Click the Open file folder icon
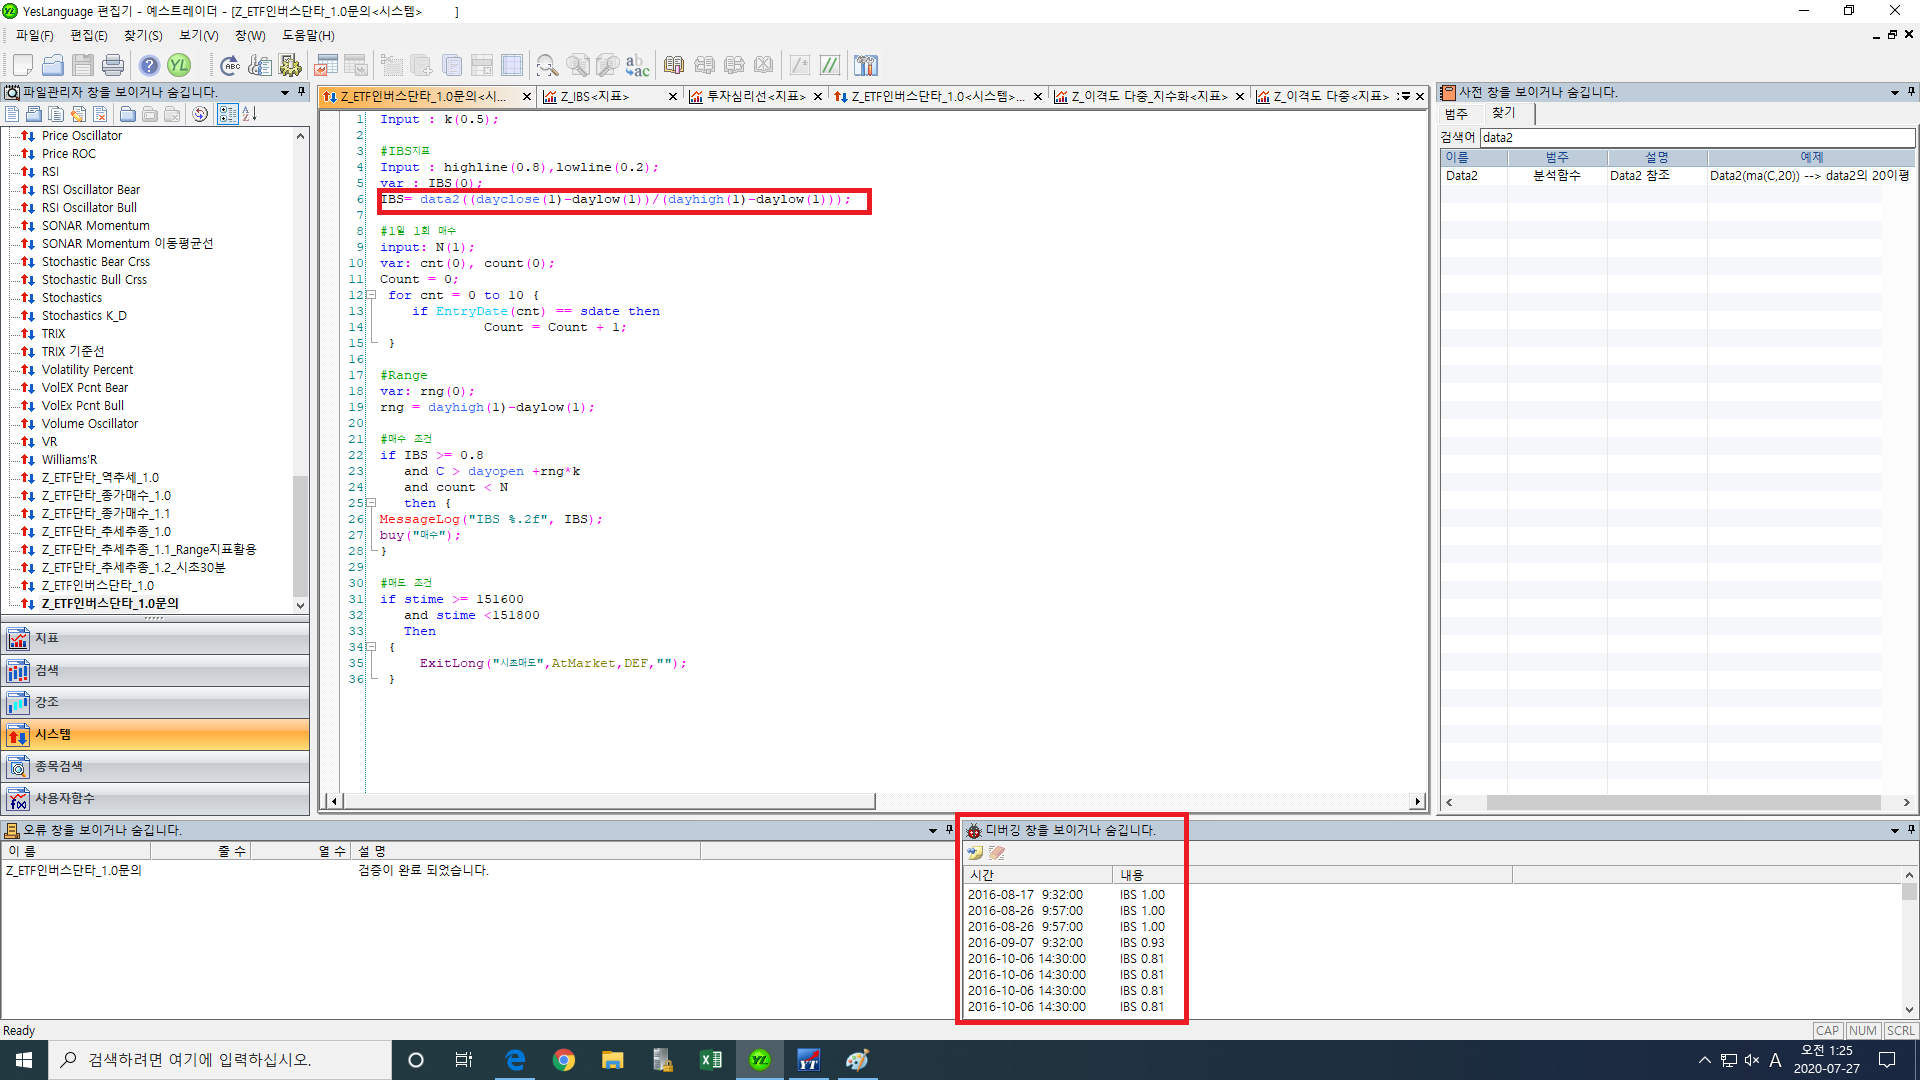This screenshot has width=1920, height=1080. point(53,66)
